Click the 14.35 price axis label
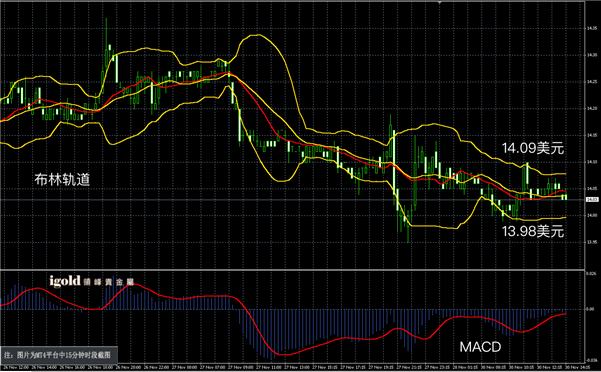The width and height of the screenshot is (601, 372). point(591,28)
